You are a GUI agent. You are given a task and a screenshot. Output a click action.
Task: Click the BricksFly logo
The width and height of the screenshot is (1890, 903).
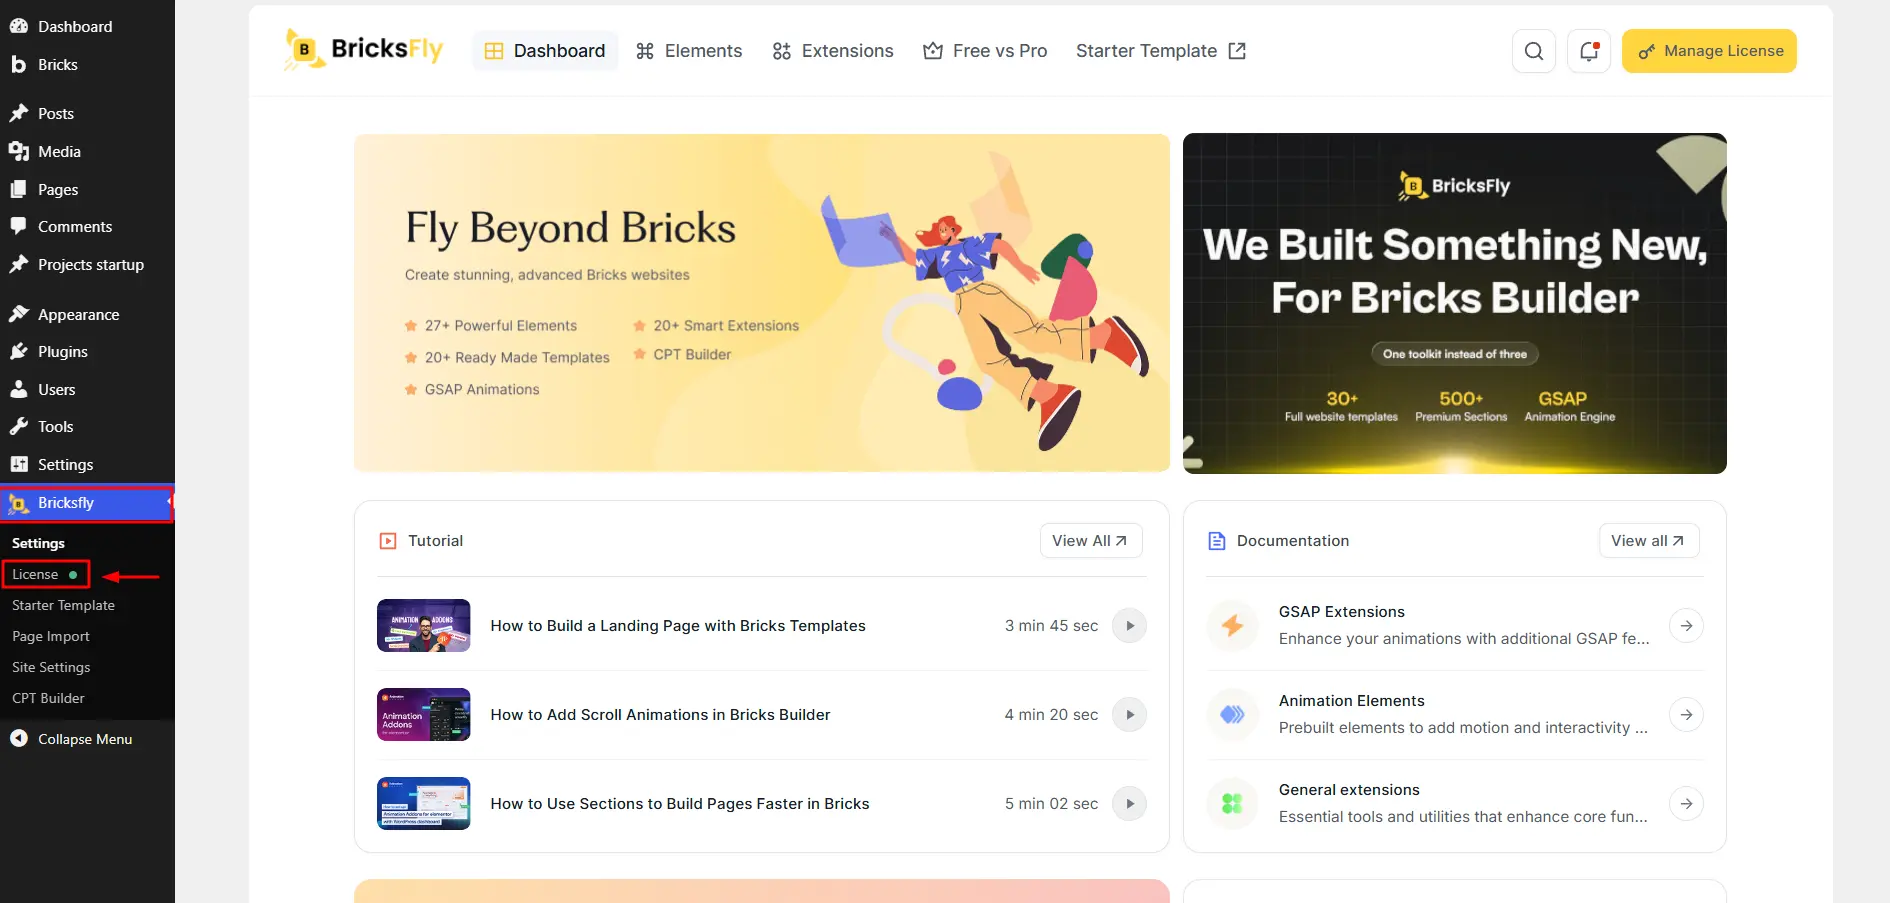pyautogui.click(x=364, y=50)
